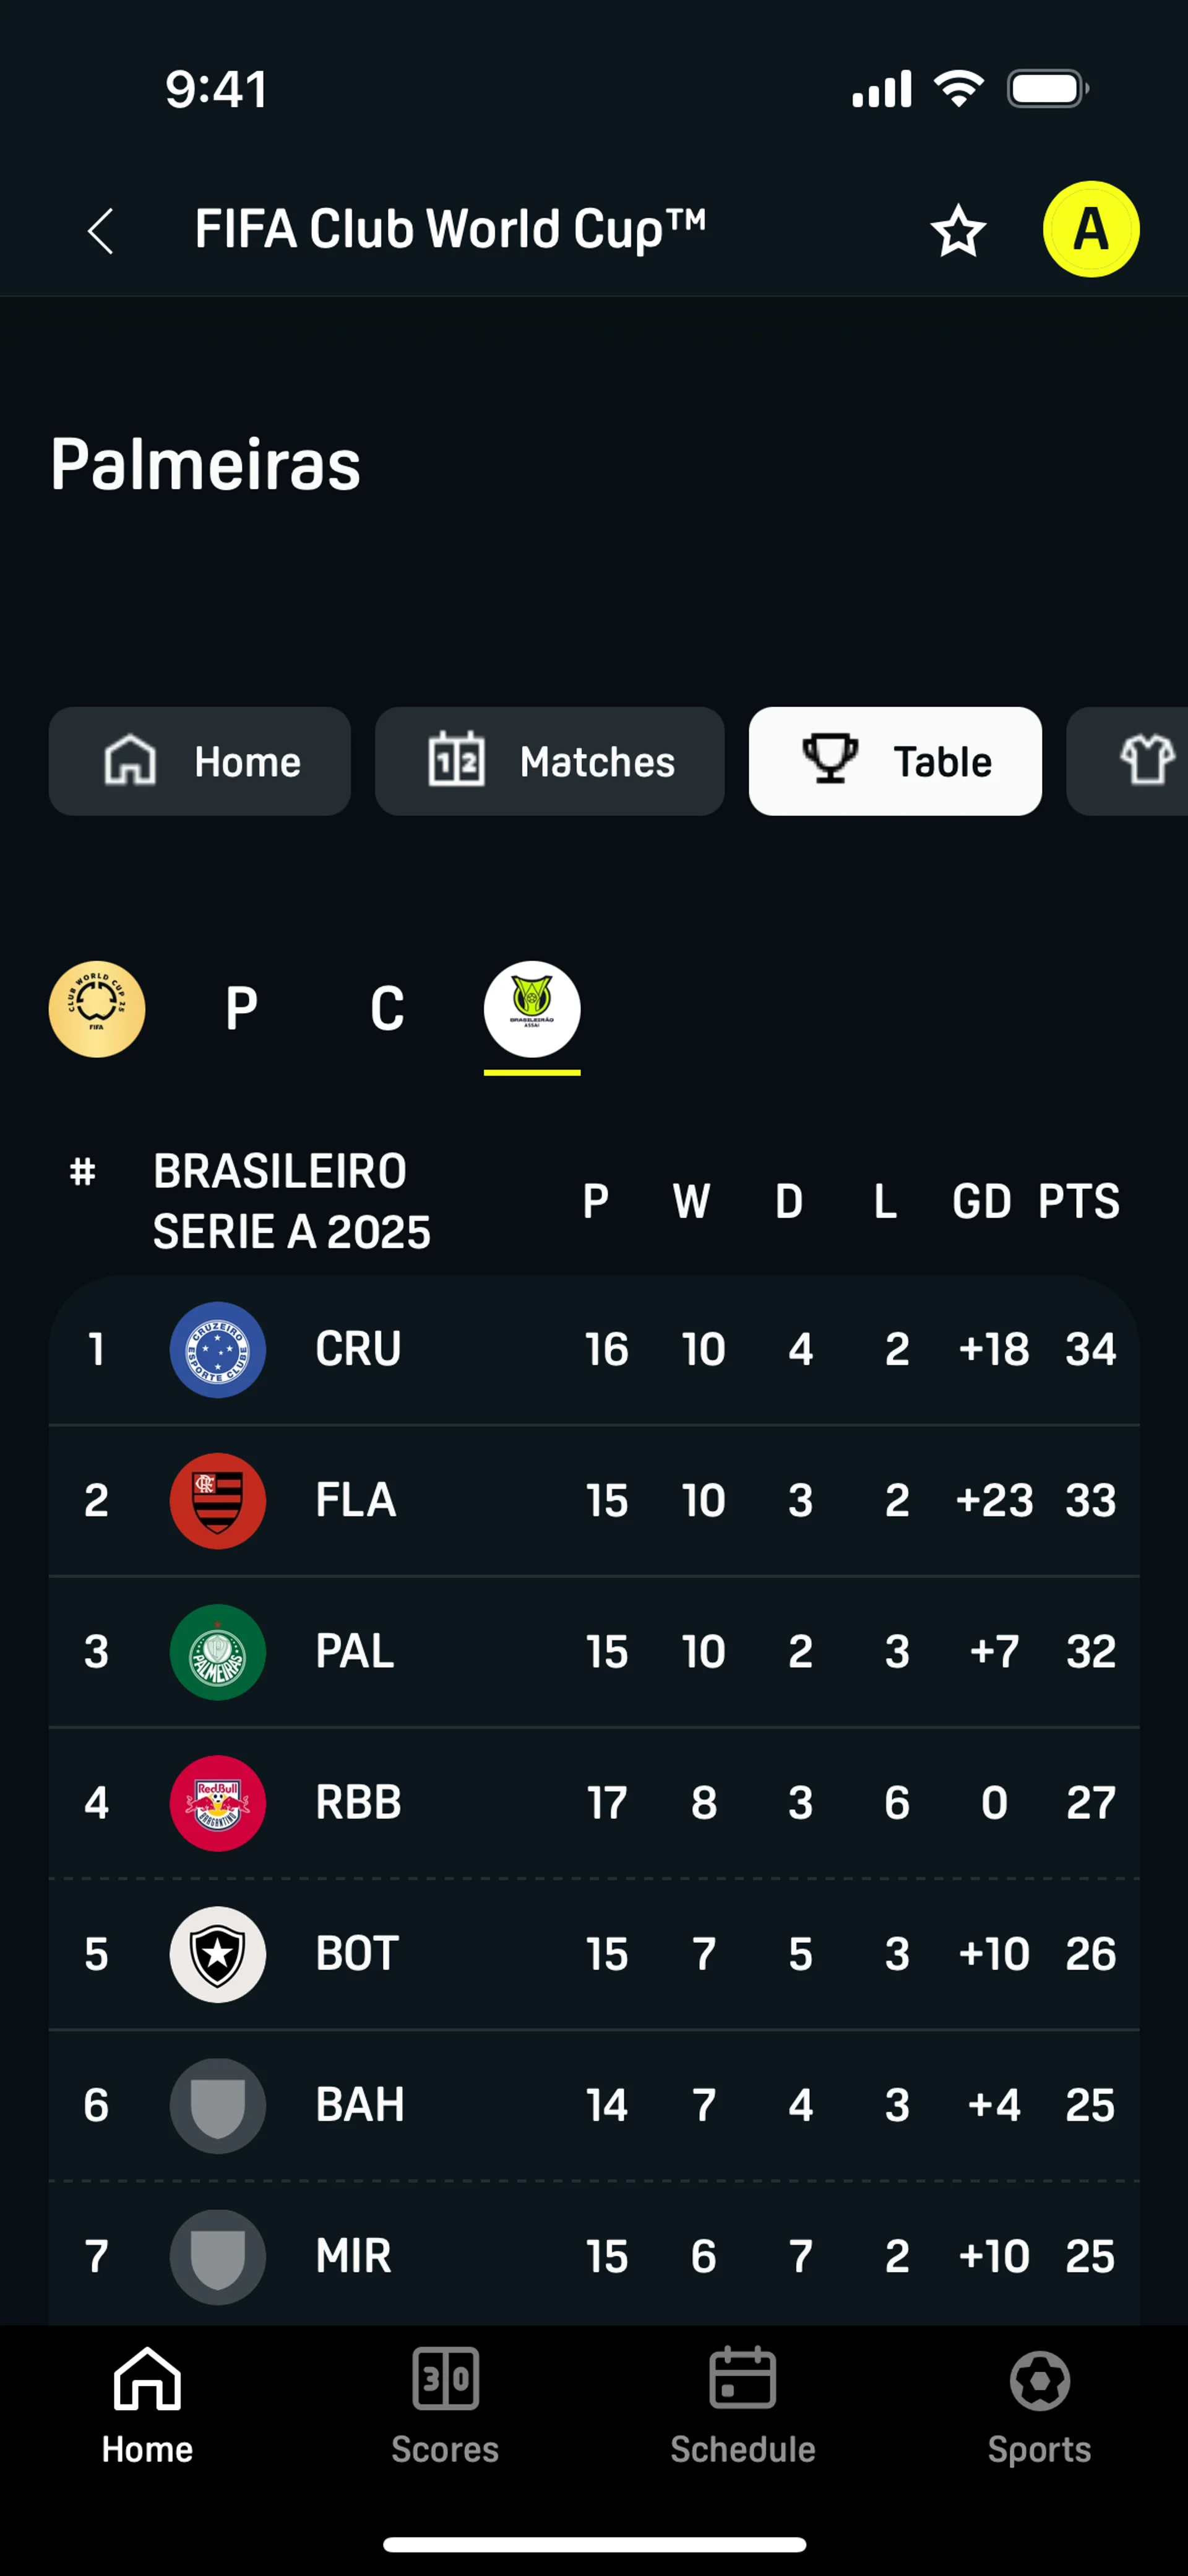The width and height of the screenshot is (1188, 2576).
Task: Go to Scores in bottom navigation
Action: point(445,2406)
